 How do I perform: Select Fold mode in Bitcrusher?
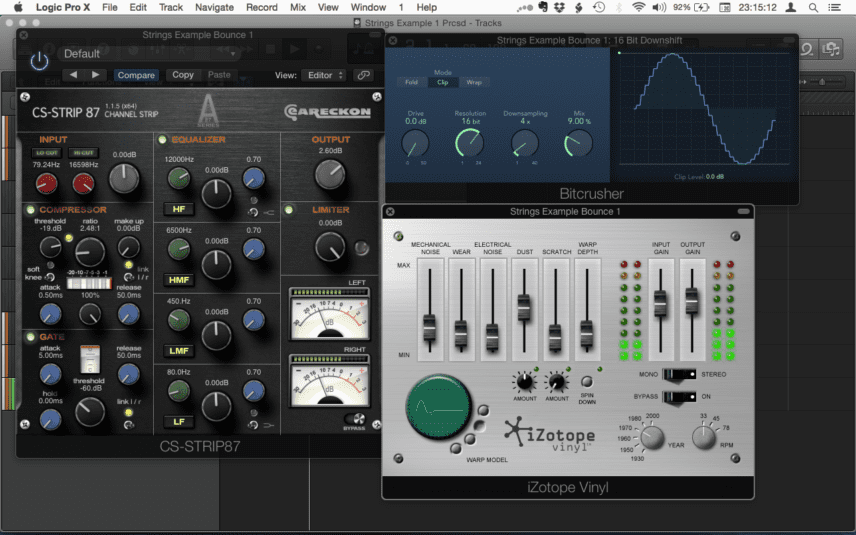(411, 82)
